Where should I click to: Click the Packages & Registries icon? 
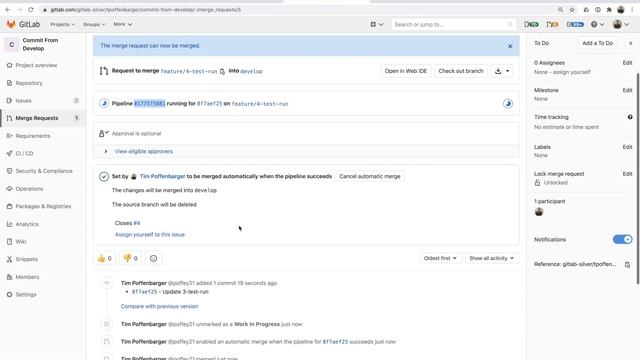pyautogui.click(x=9, y=206)
